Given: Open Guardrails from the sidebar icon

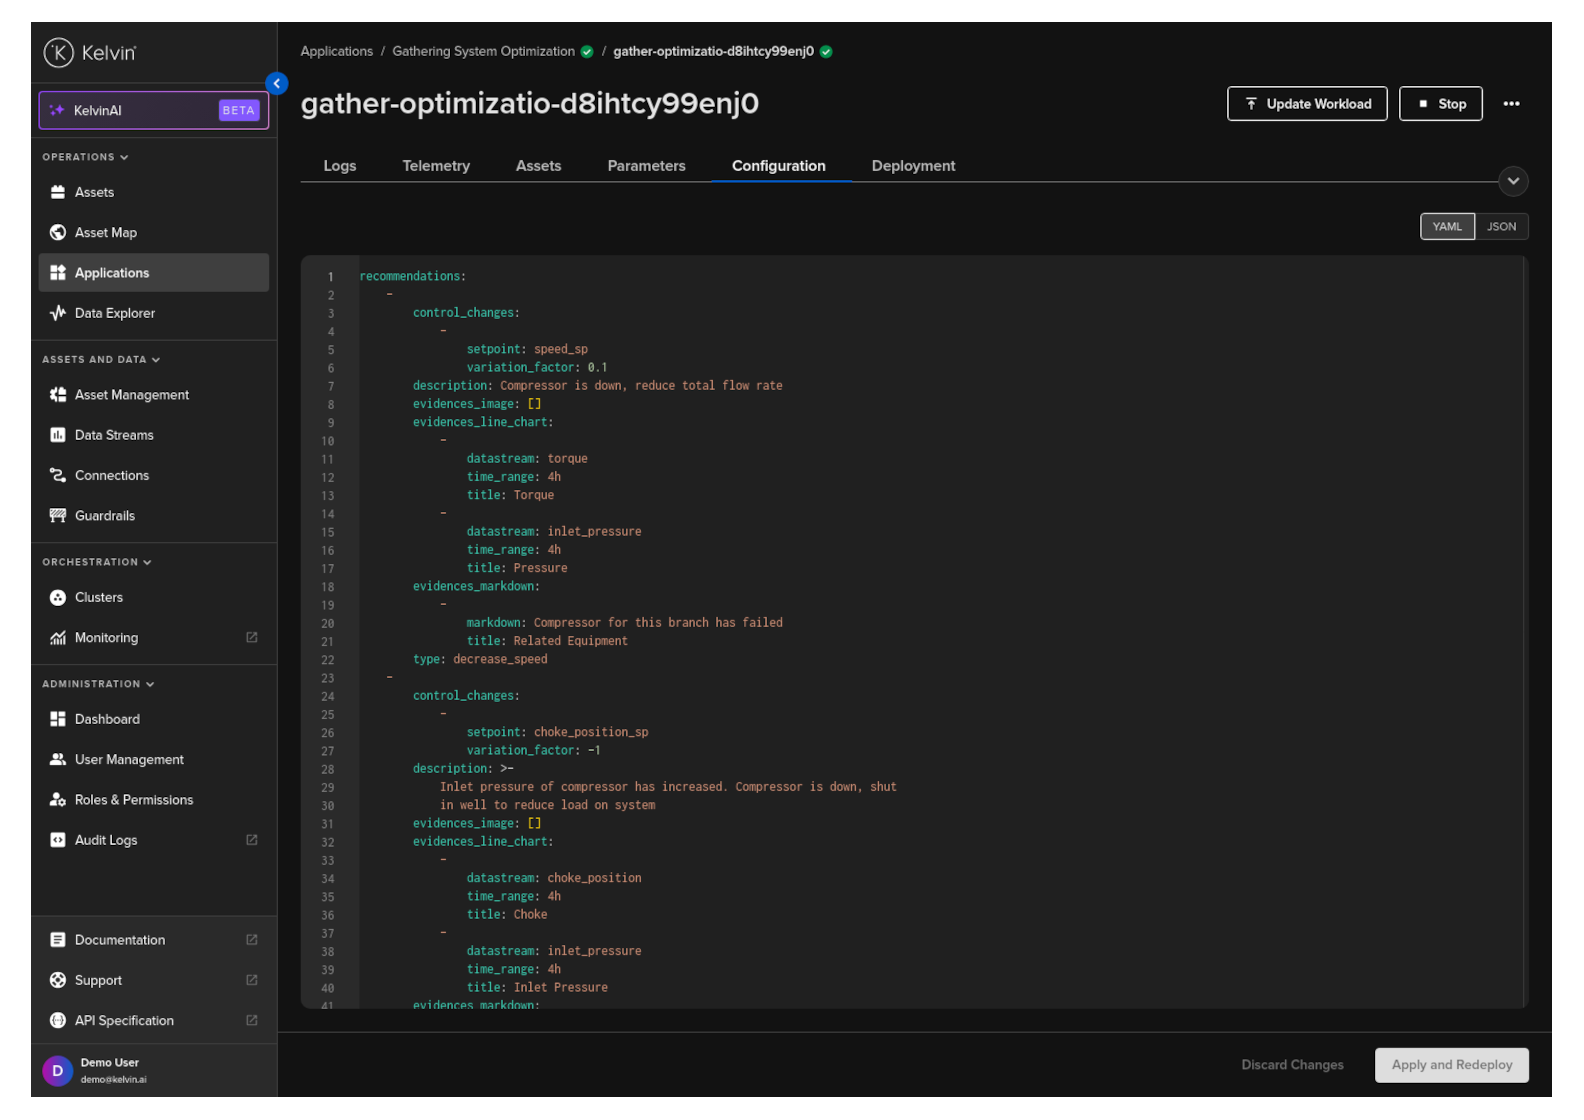Looking at the screenshot, I should pyautogui.click(x=58, y=516).
